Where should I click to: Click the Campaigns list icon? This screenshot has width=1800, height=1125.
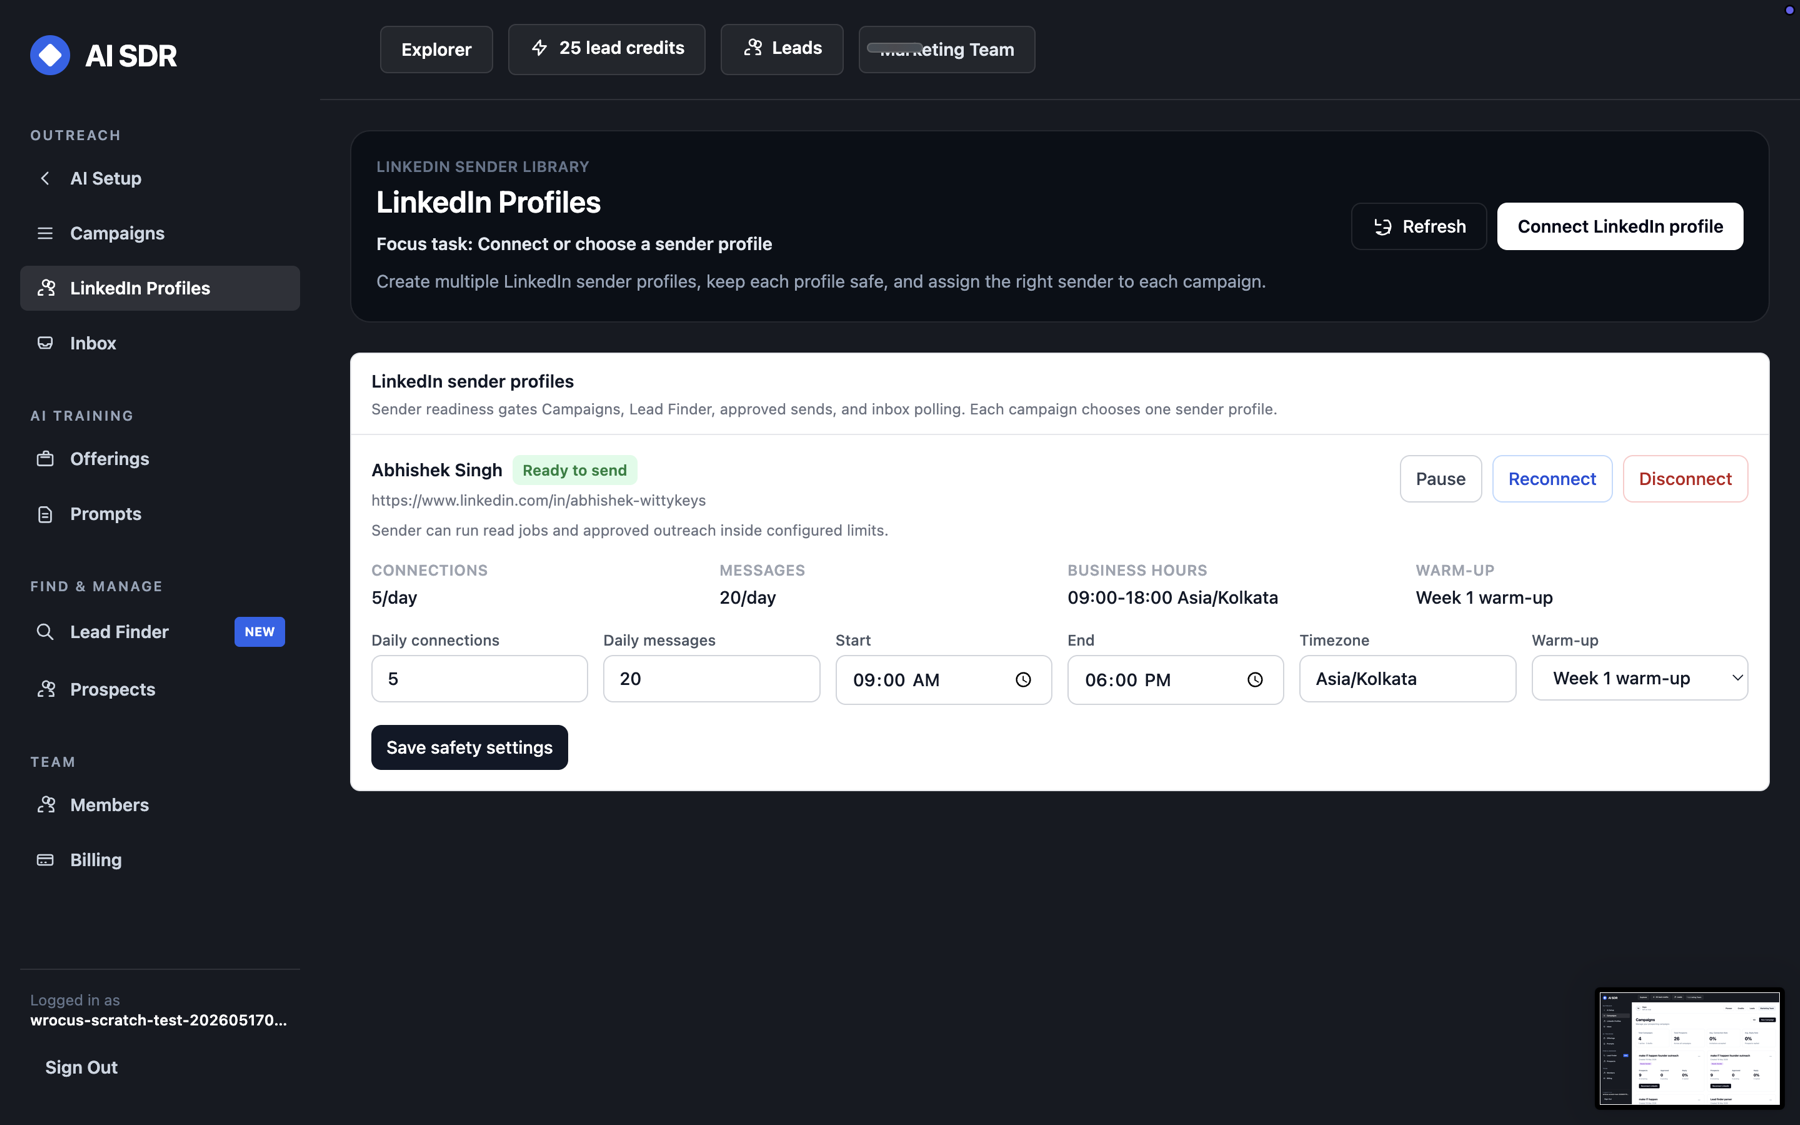coord(45,233)
